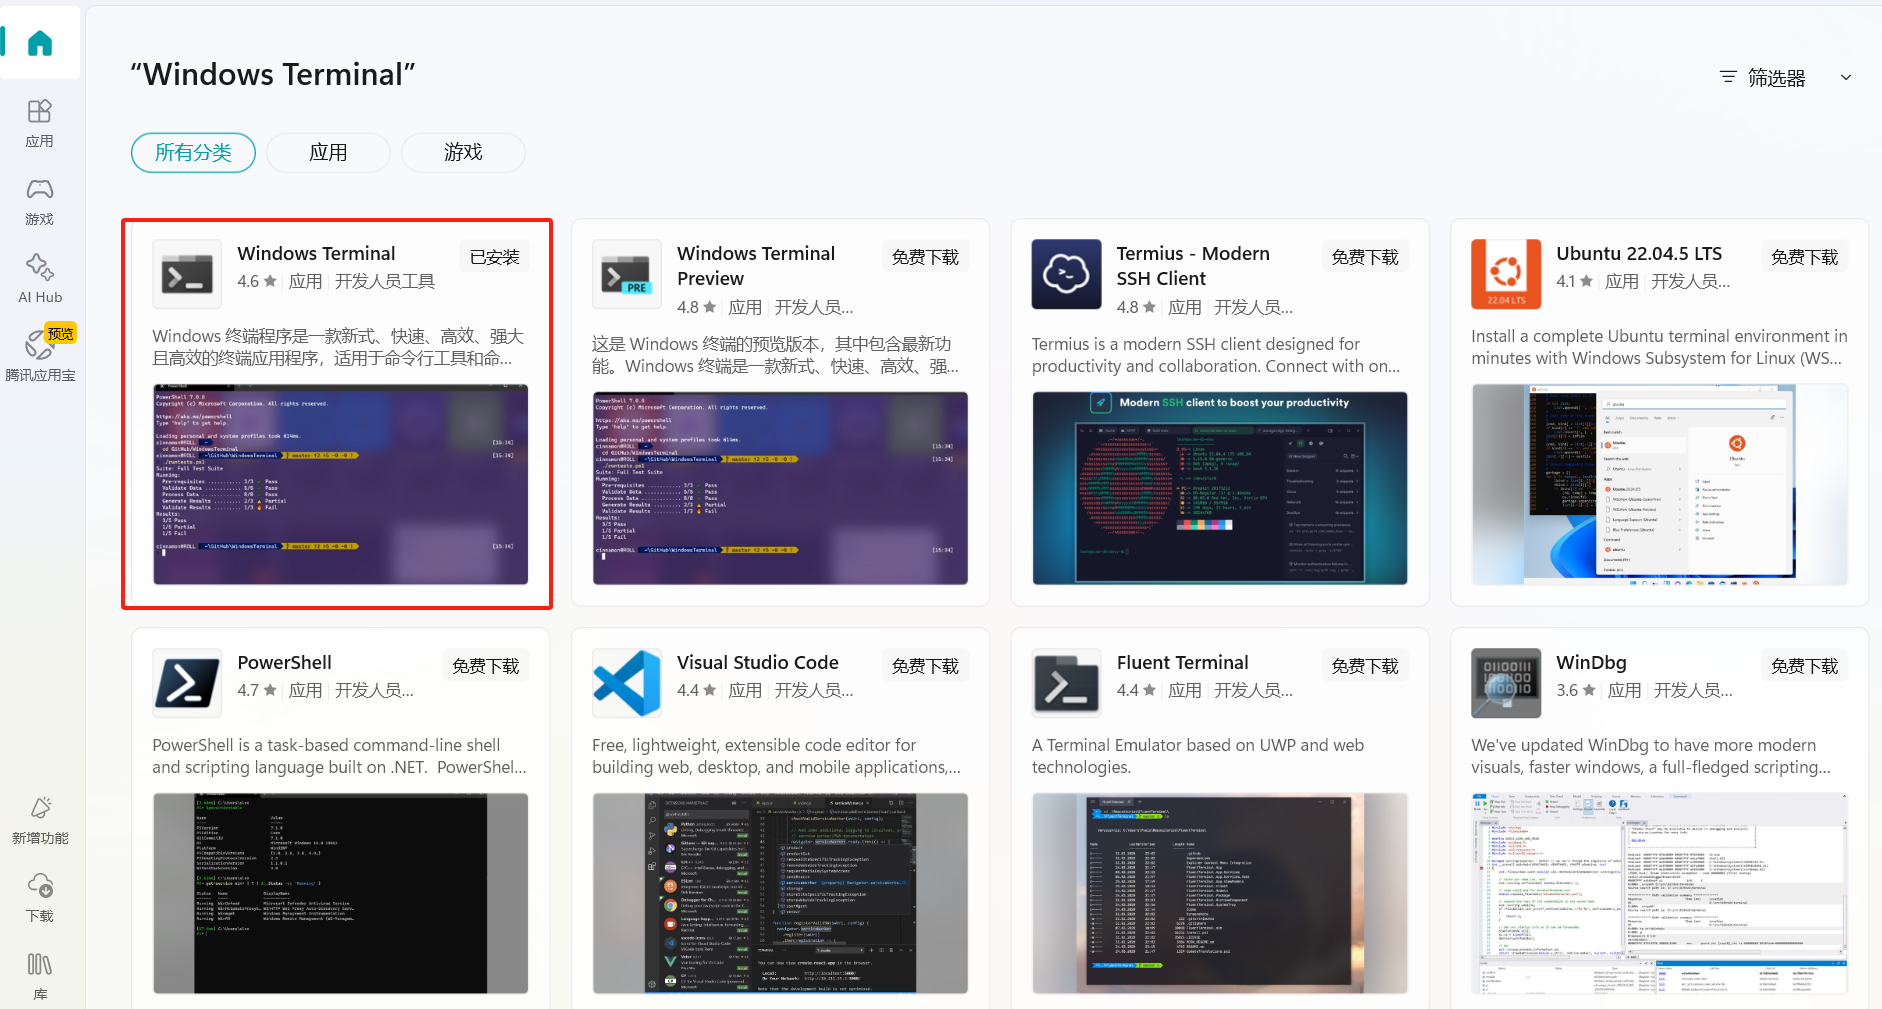Viewport: 1882px width, 1009px height.
Task: Click 免费下载 for Windows Terminal Preview
Action: click(x=925, y=257)
